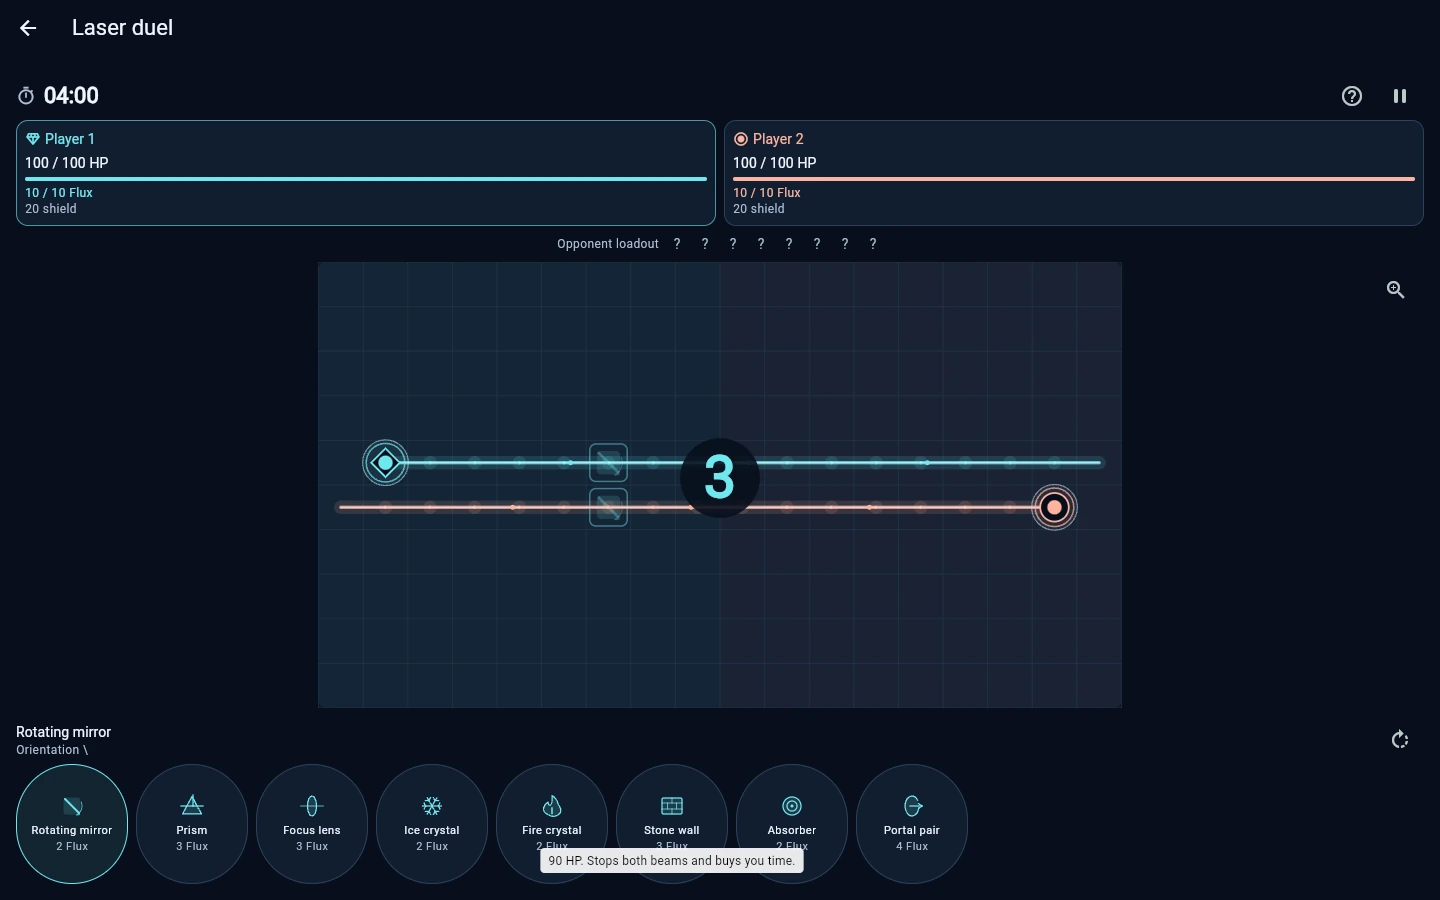Click Player 2's 10 / 10 Flux text
1440x900 pixels.
tap(767, 193)
